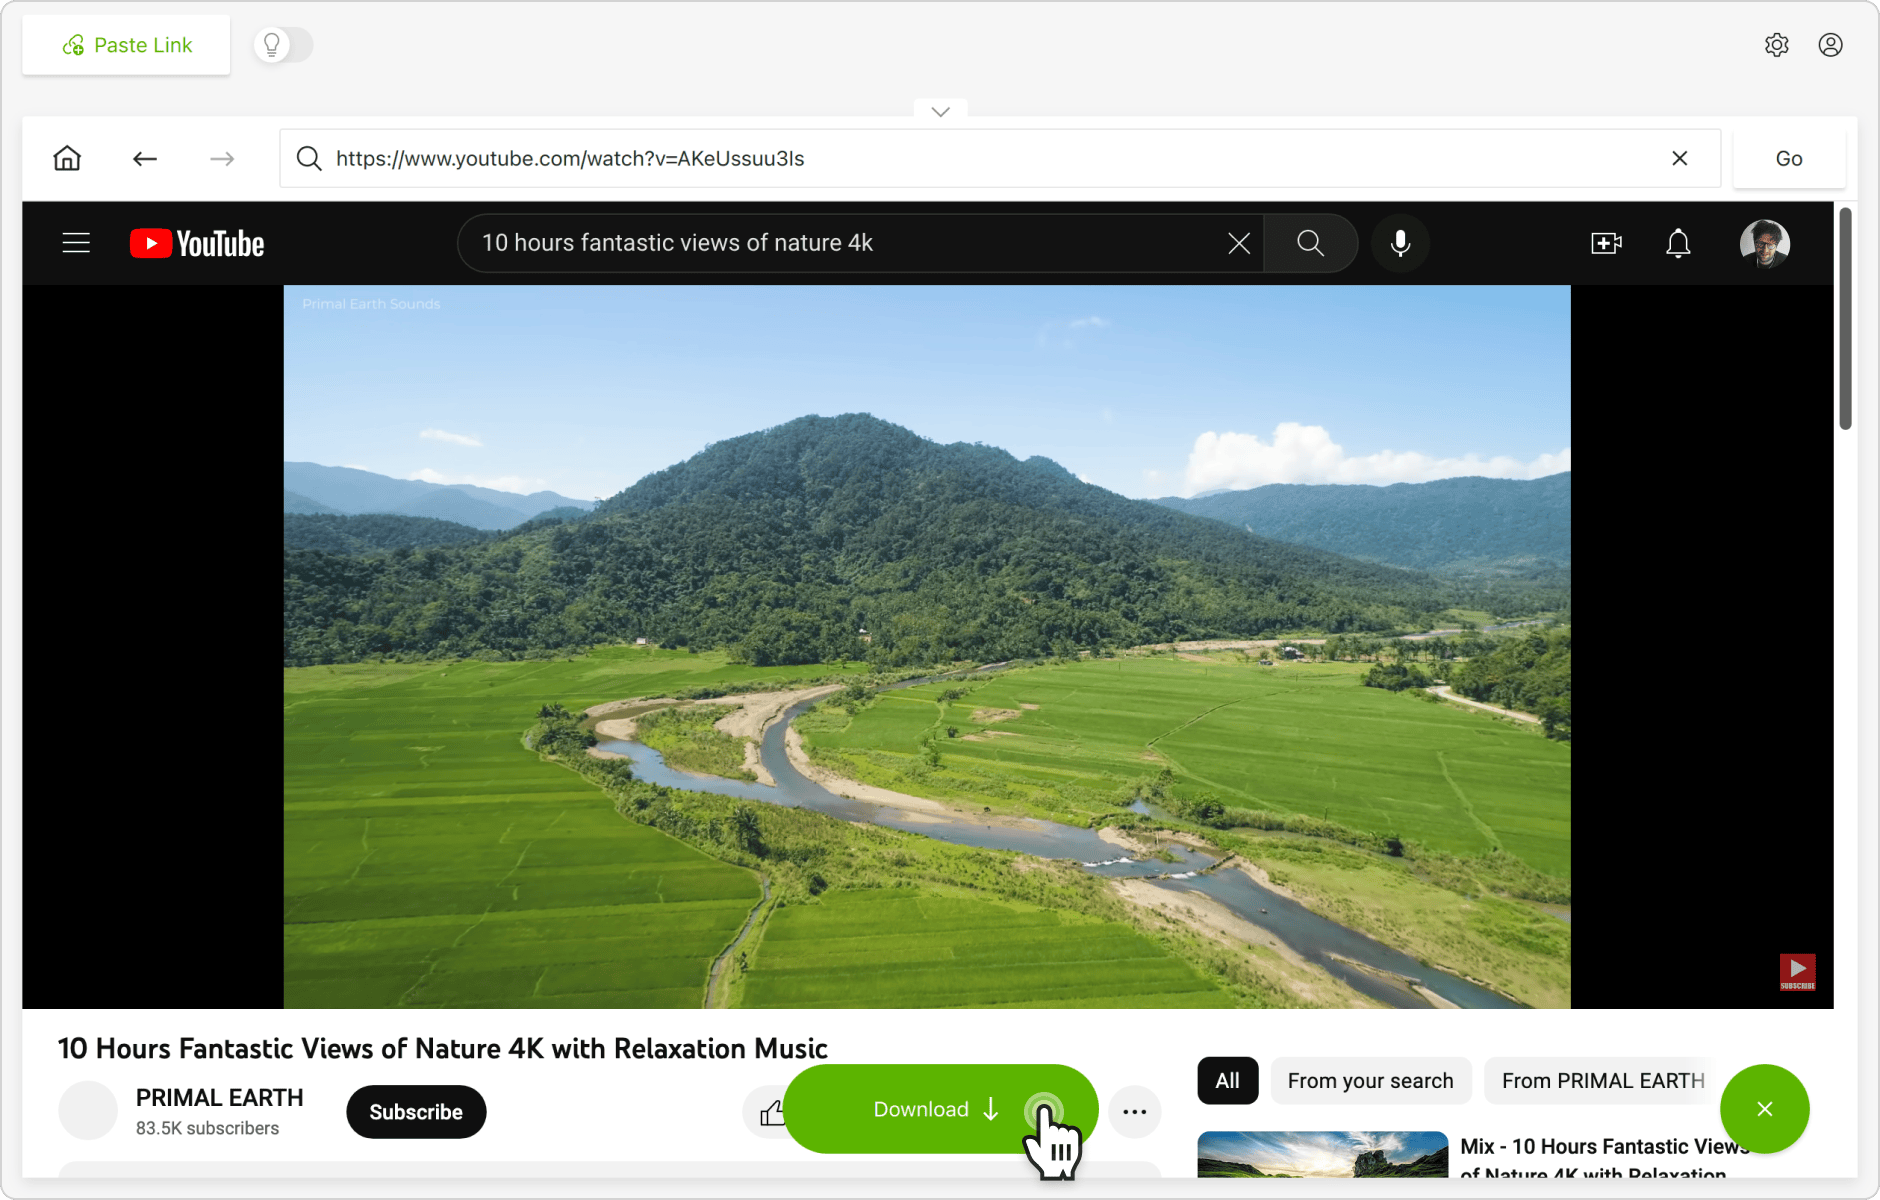This screenshot has width=1880, height=1200.
Task: Click the YouTube logo
Action: click(x=196, y=242)
